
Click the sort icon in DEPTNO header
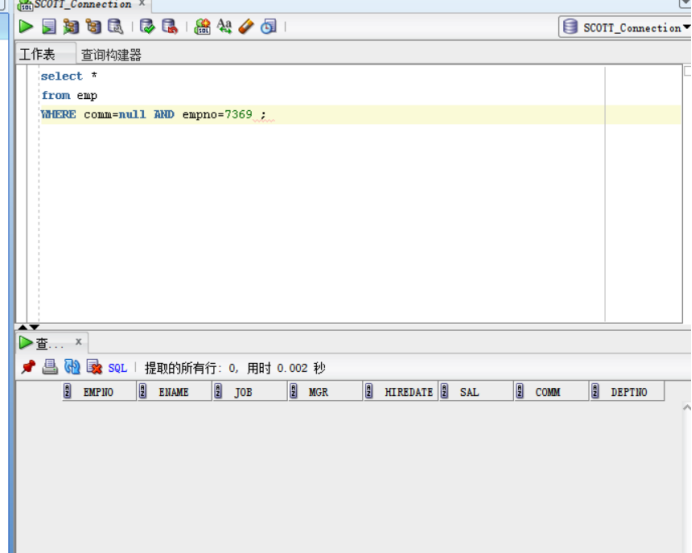[595, 391]
